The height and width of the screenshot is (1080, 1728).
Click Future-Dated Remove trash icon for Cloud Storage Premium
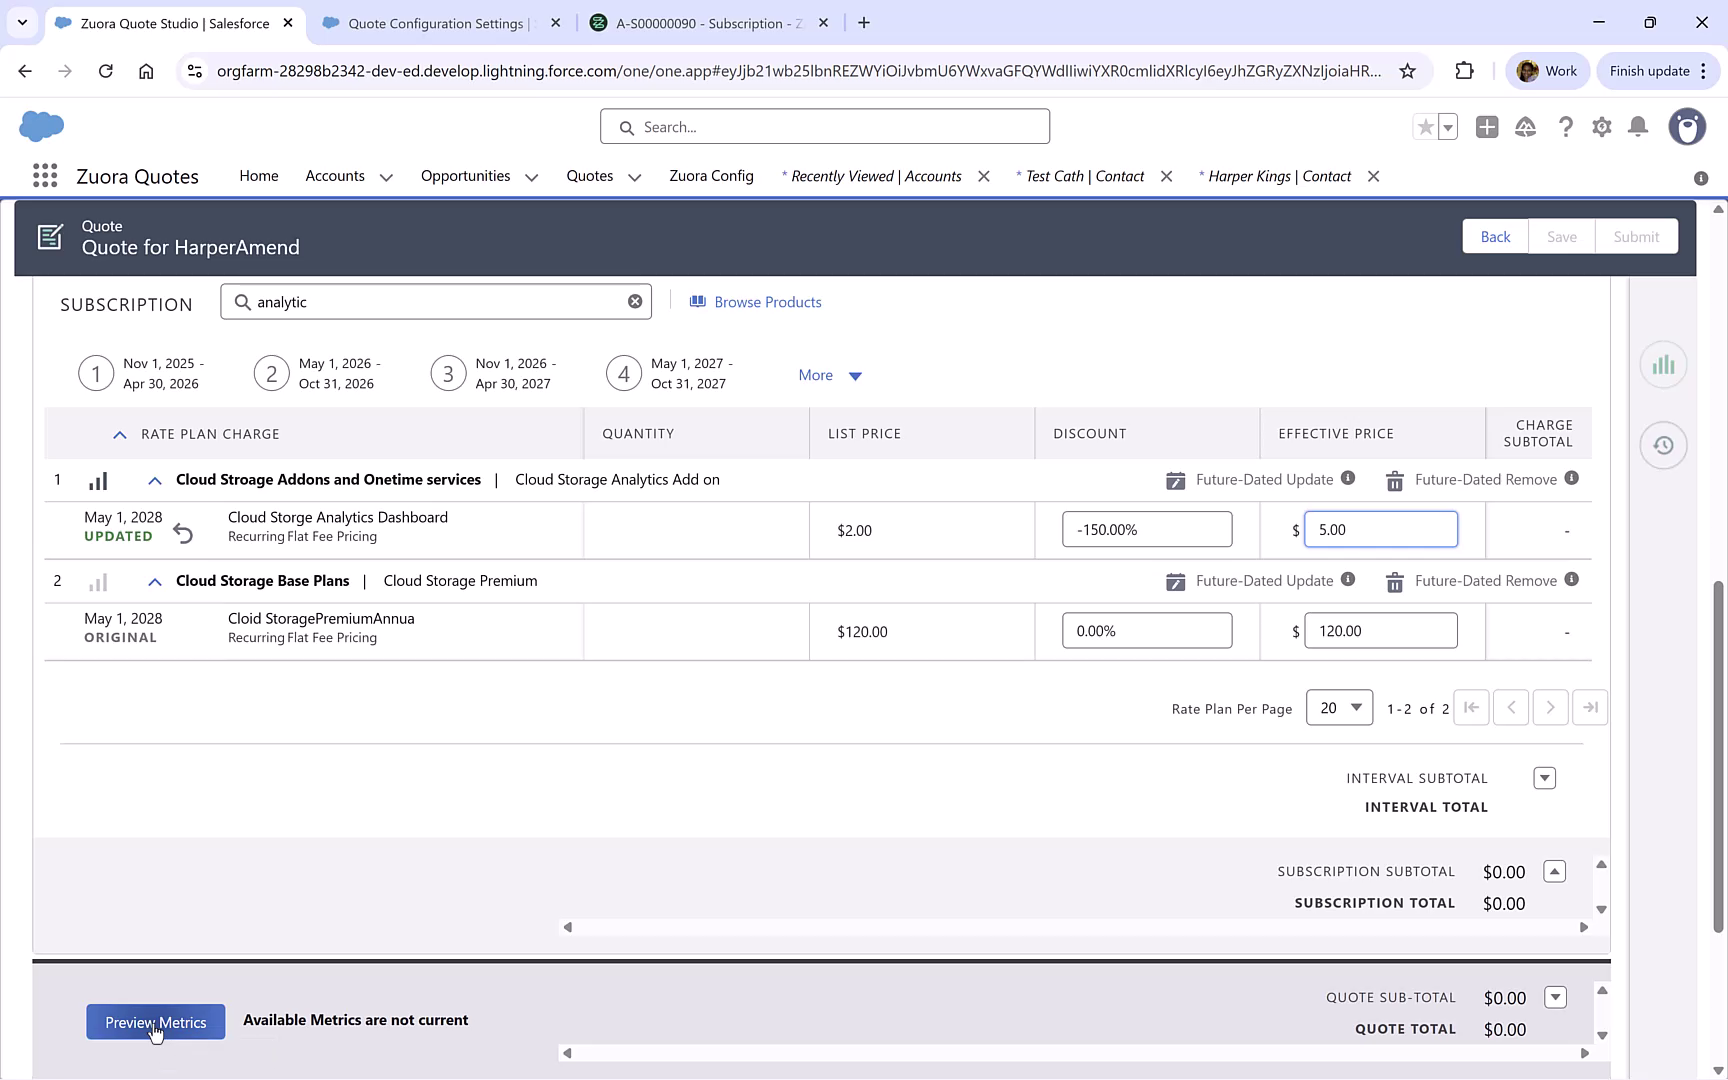(1394, 581)
